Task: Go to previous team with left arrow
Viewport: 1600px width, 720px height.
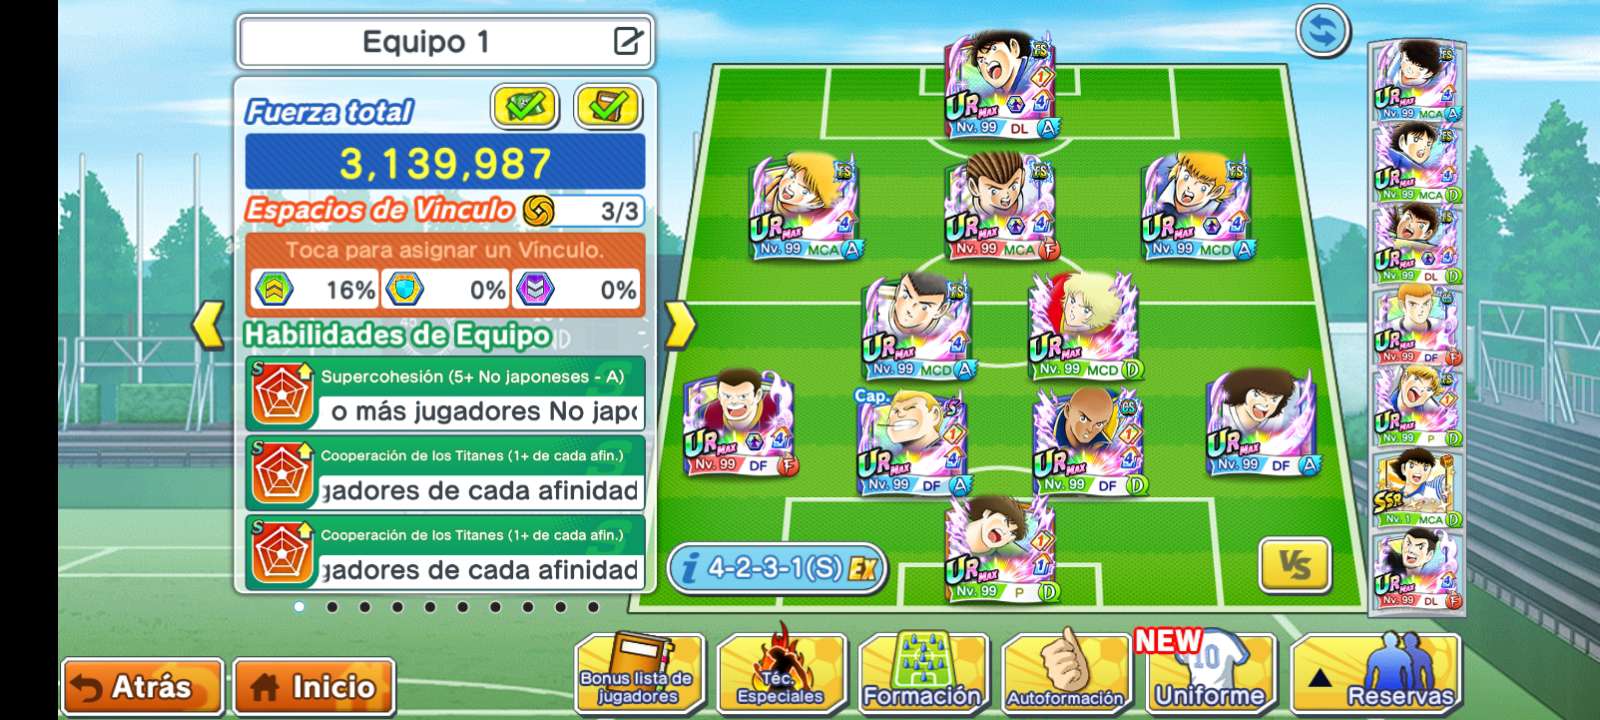Action: [x=208, y=325]
